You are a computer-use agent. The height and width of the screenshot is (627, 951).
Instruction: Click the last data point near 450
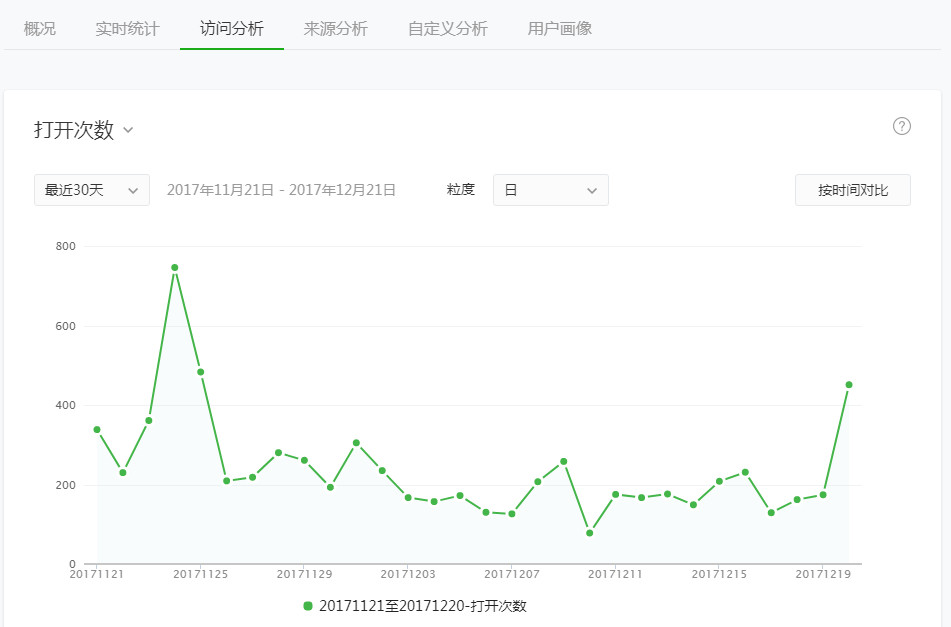(849, 384)
